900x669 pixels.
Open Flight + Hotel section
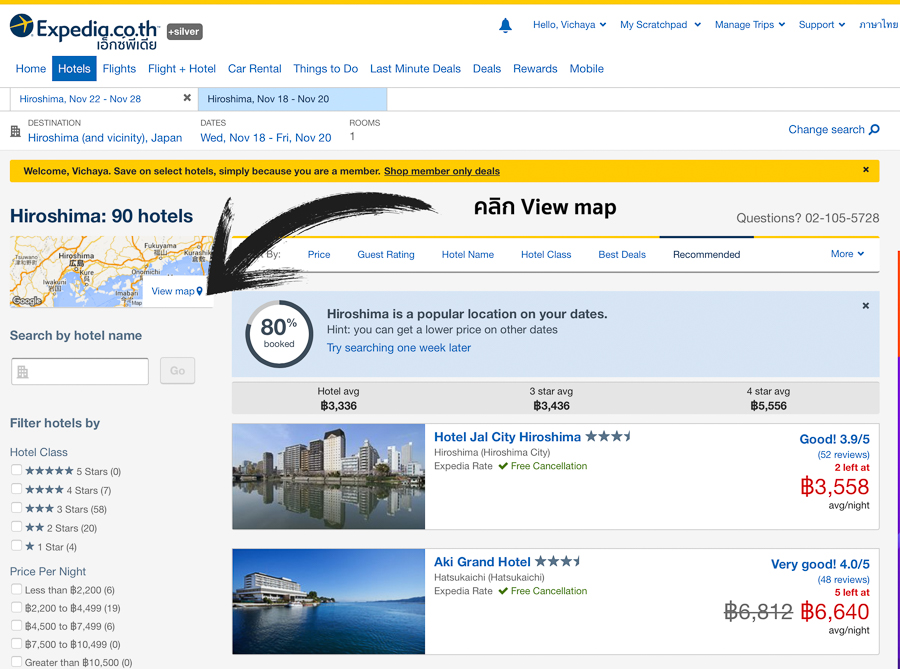[182, 68]
